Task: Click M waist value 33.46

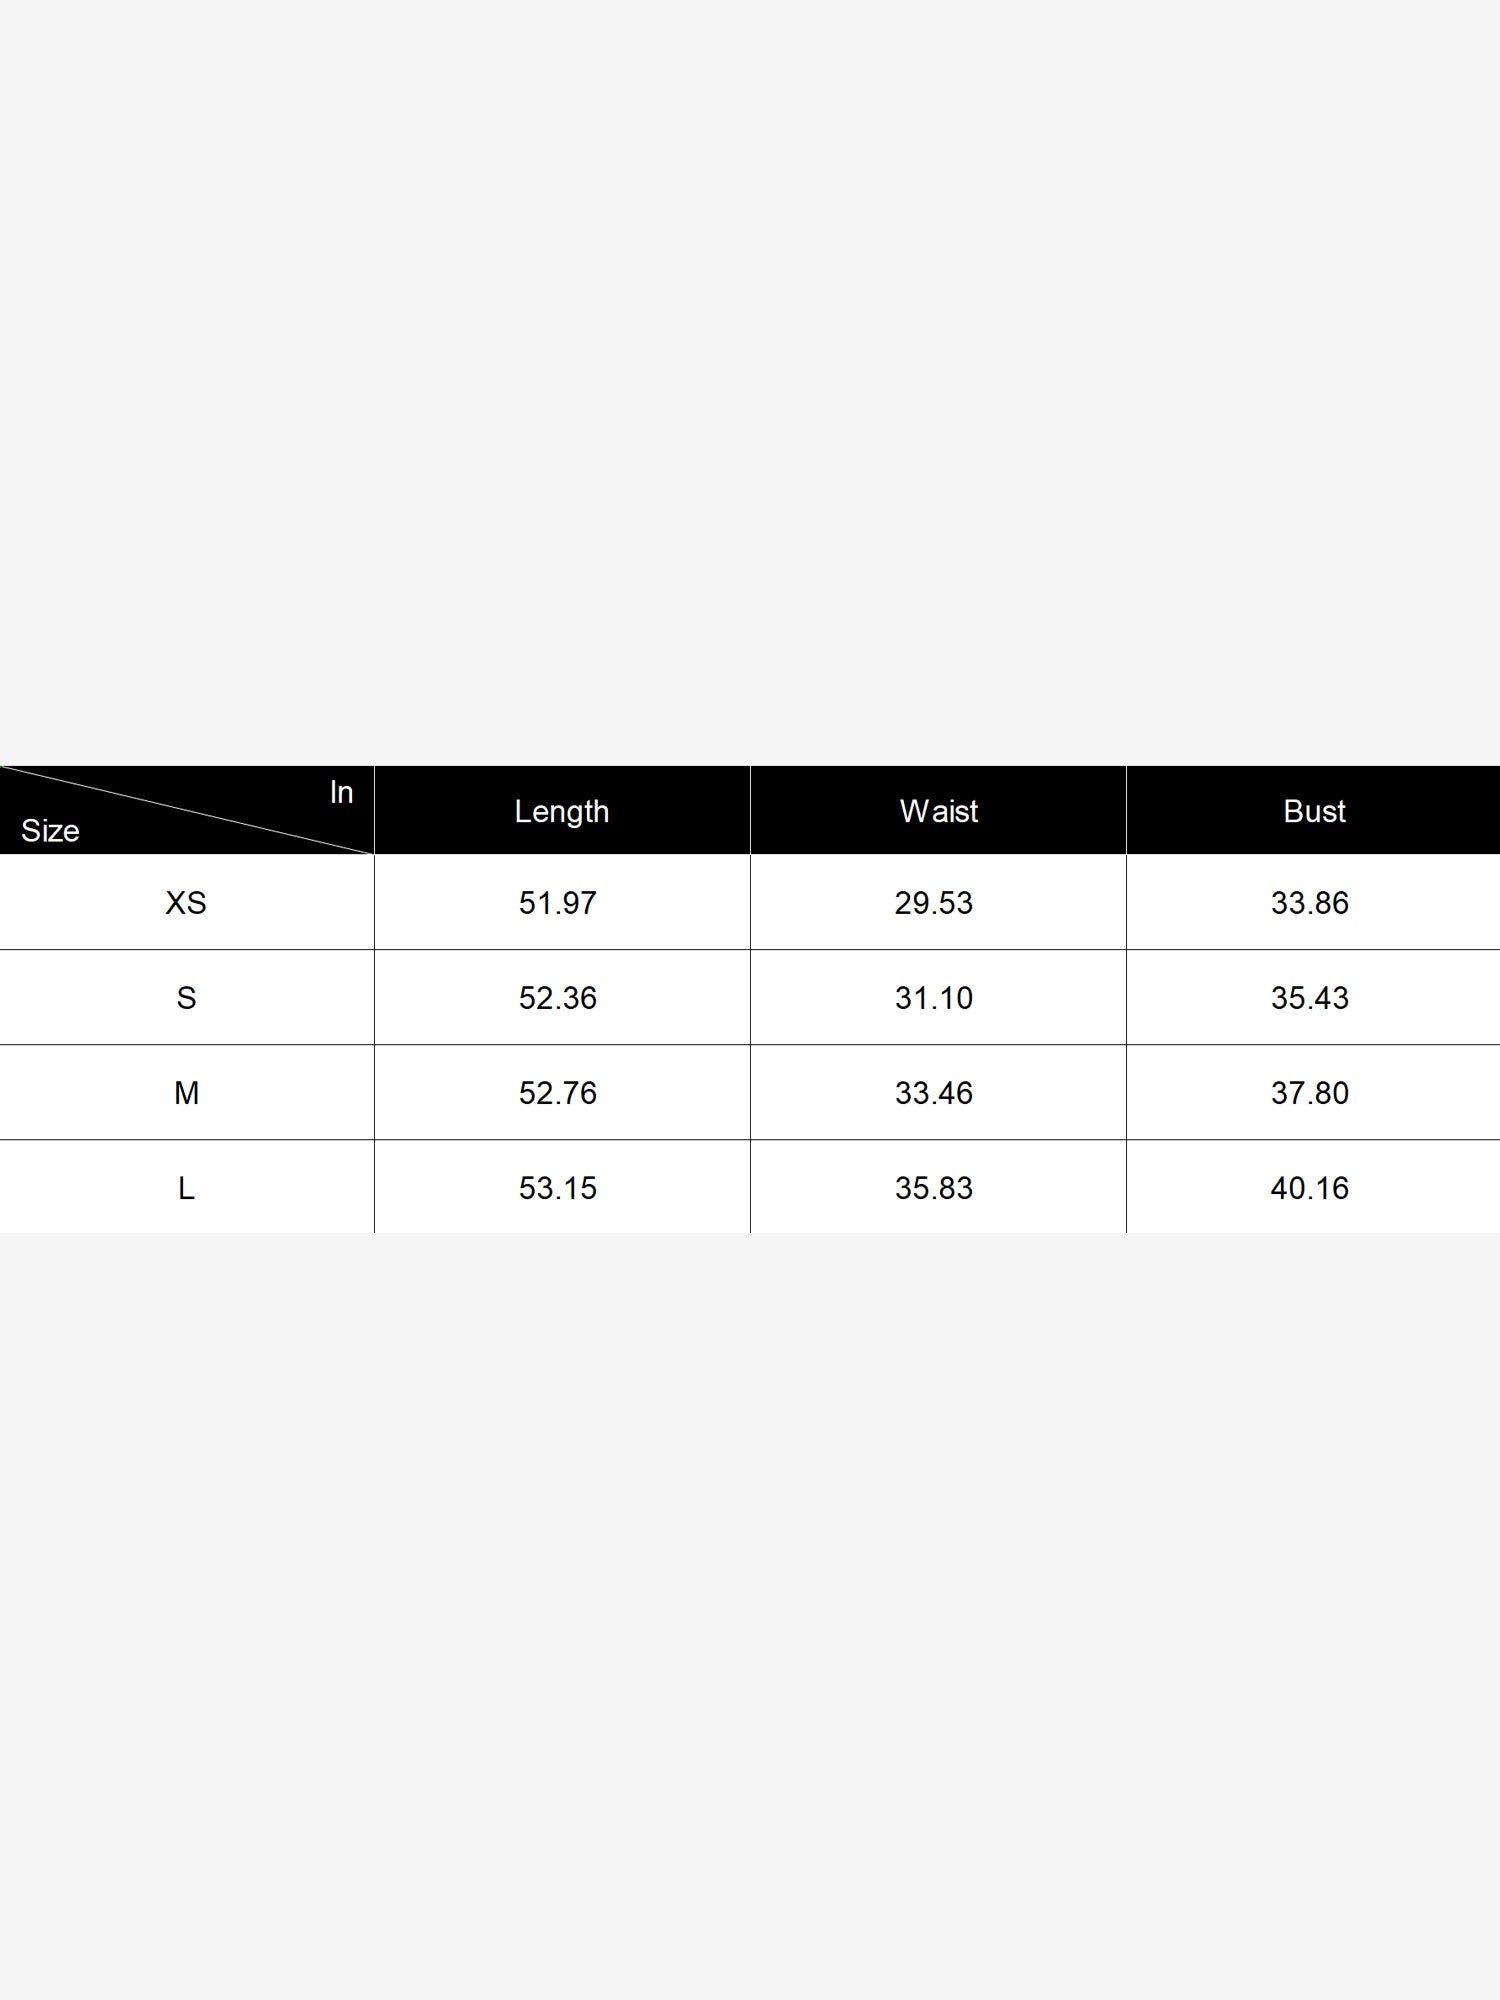Action: (933, 1093)
